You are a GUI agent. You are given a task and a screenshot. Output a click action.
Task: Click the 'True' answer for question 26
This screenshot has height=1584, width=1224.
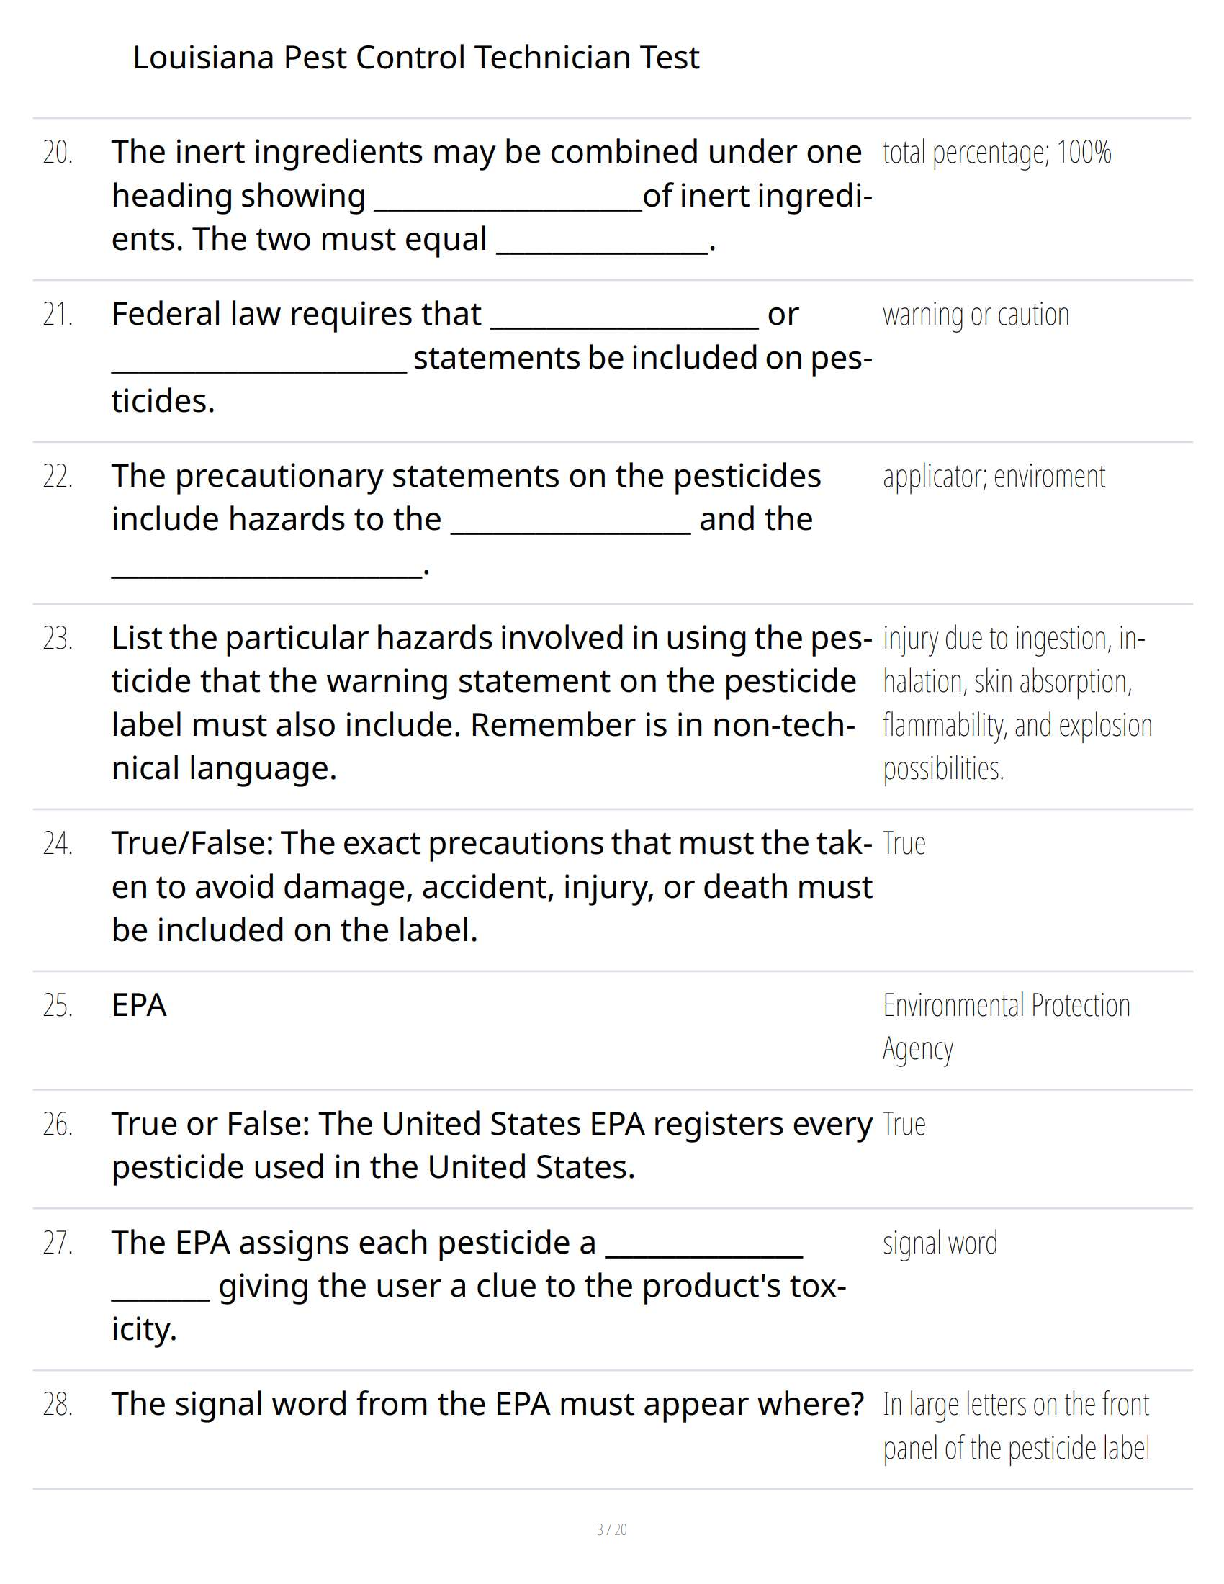pyautogui.click(x=904, y=1125)
